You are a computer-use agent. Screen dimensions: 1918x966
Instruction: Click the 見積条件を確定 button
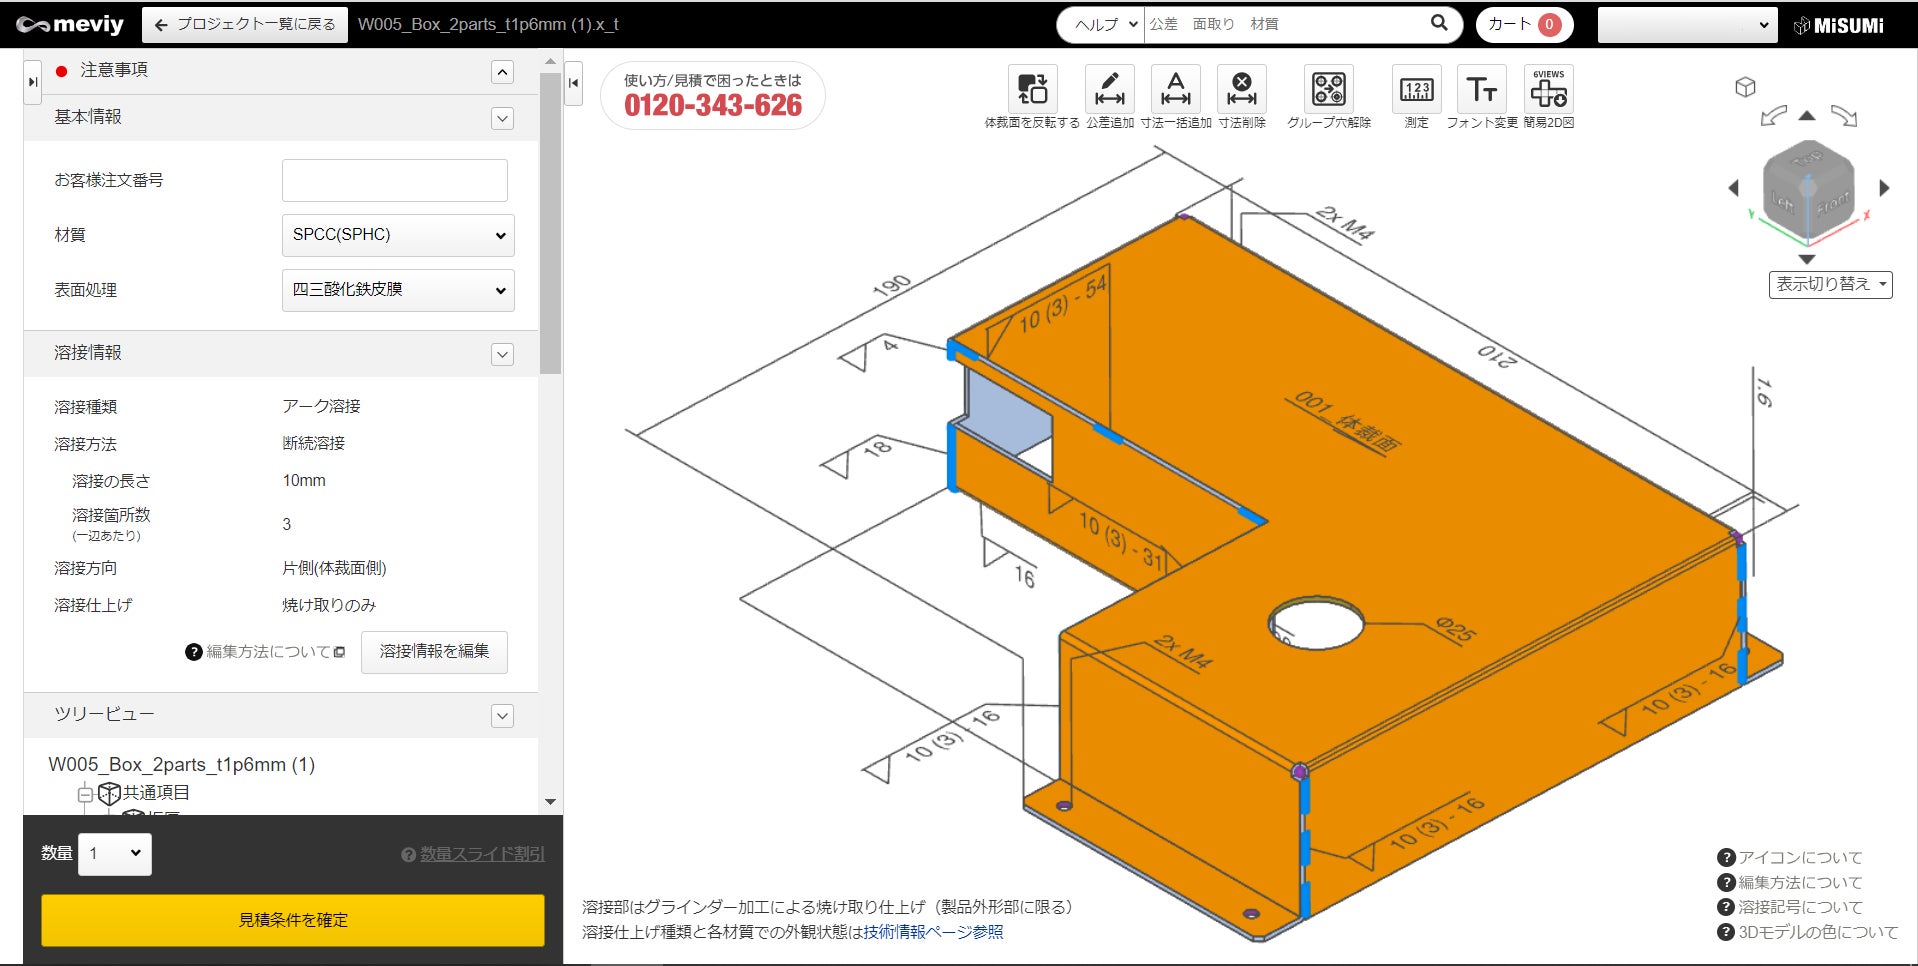tap(292, 920)
